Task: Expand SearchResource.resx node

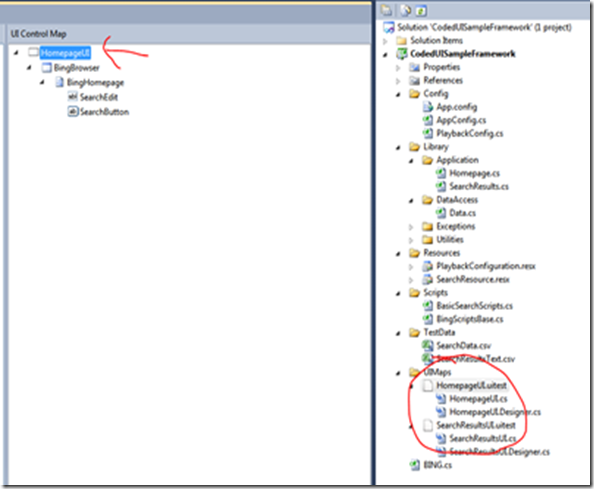Action: click(411, 280)
